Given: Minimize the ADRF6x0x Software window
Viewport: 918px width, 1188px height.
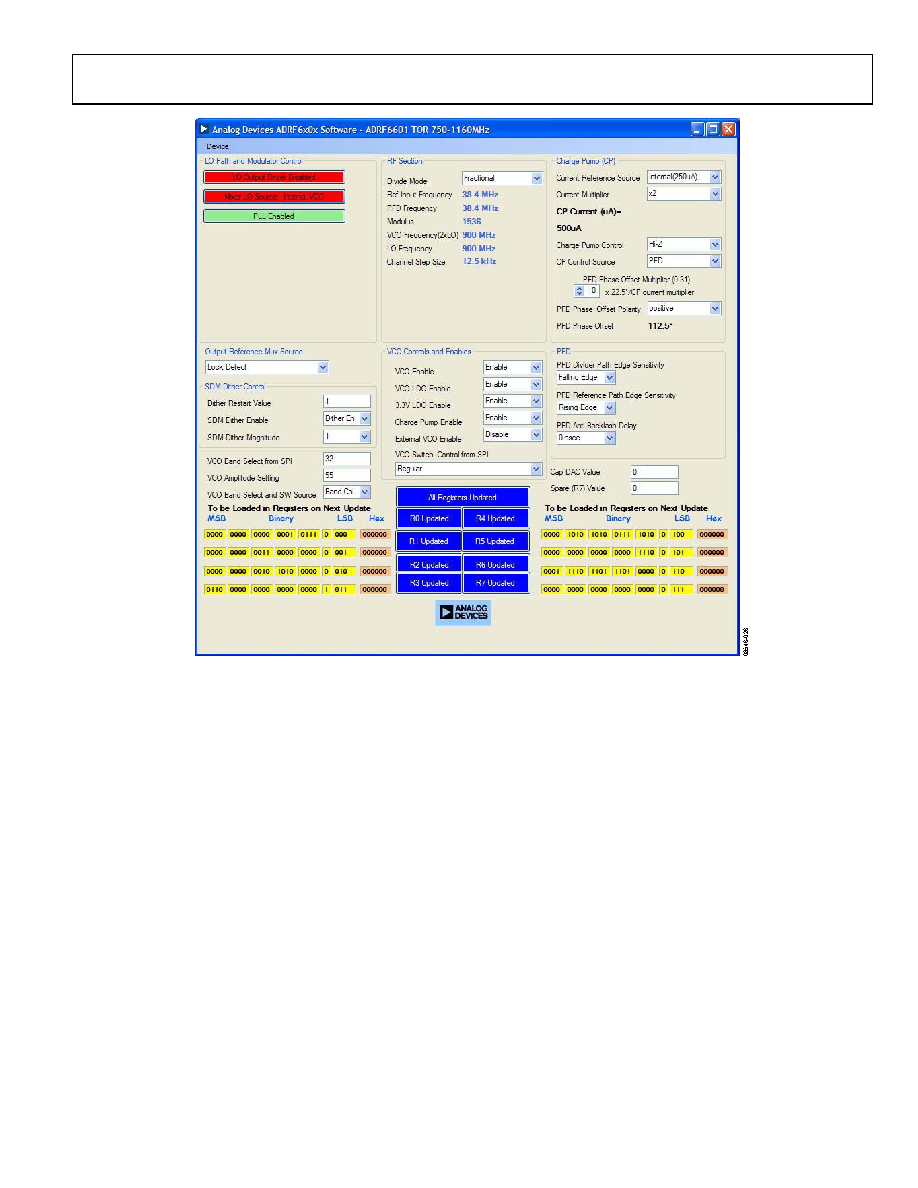Looking at the screenshot, I should tap(698, 130).
